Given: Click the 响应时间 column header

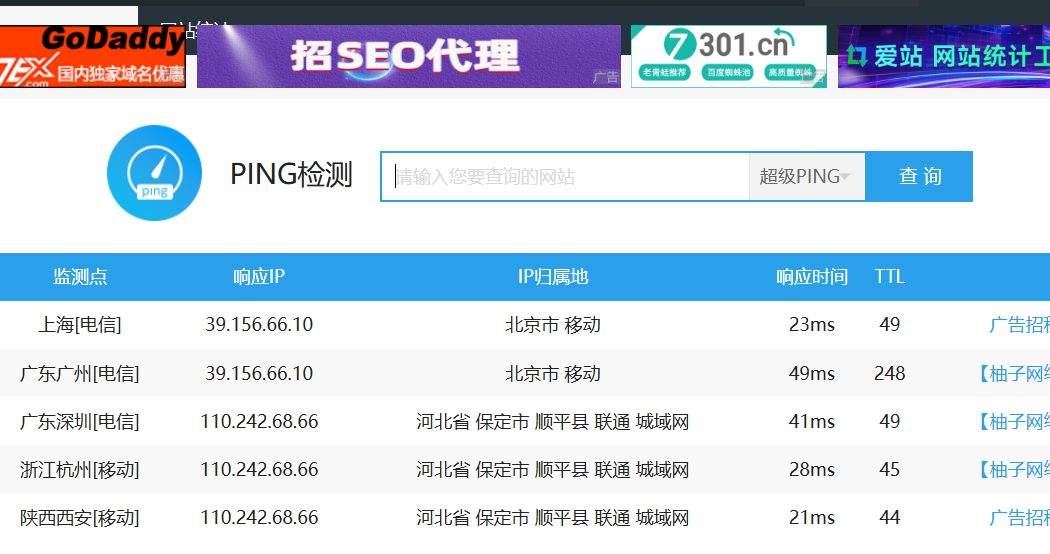Looking at the screenshot, I should (x=811, y=277).
